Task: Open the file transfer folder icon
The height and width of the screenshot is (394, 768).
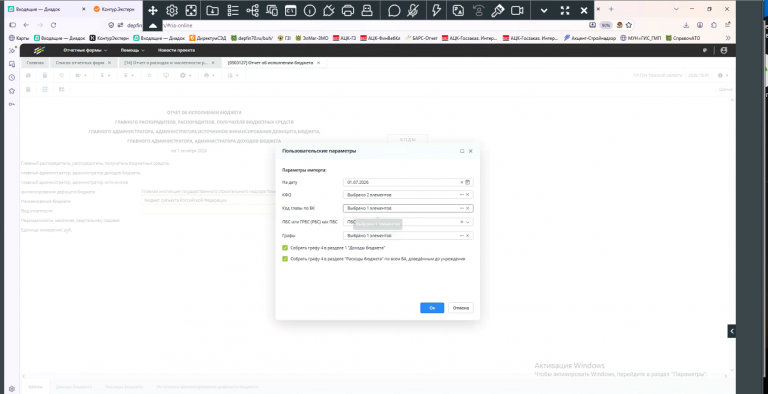Action: click(213, 10)
